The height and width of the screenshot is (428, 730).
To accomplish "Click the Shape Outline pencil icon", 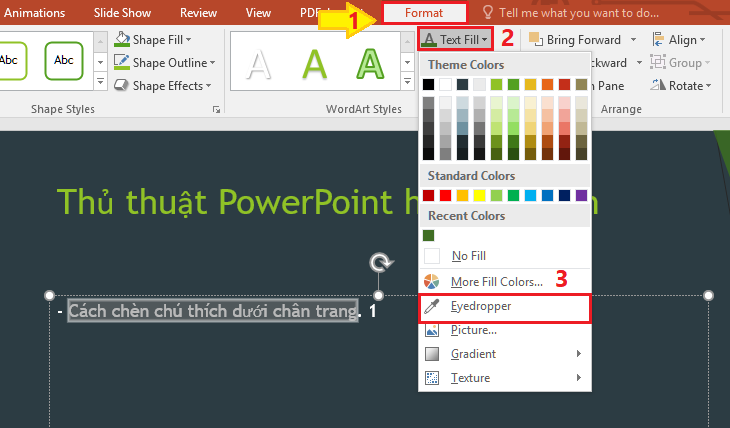I will point(122,62).
